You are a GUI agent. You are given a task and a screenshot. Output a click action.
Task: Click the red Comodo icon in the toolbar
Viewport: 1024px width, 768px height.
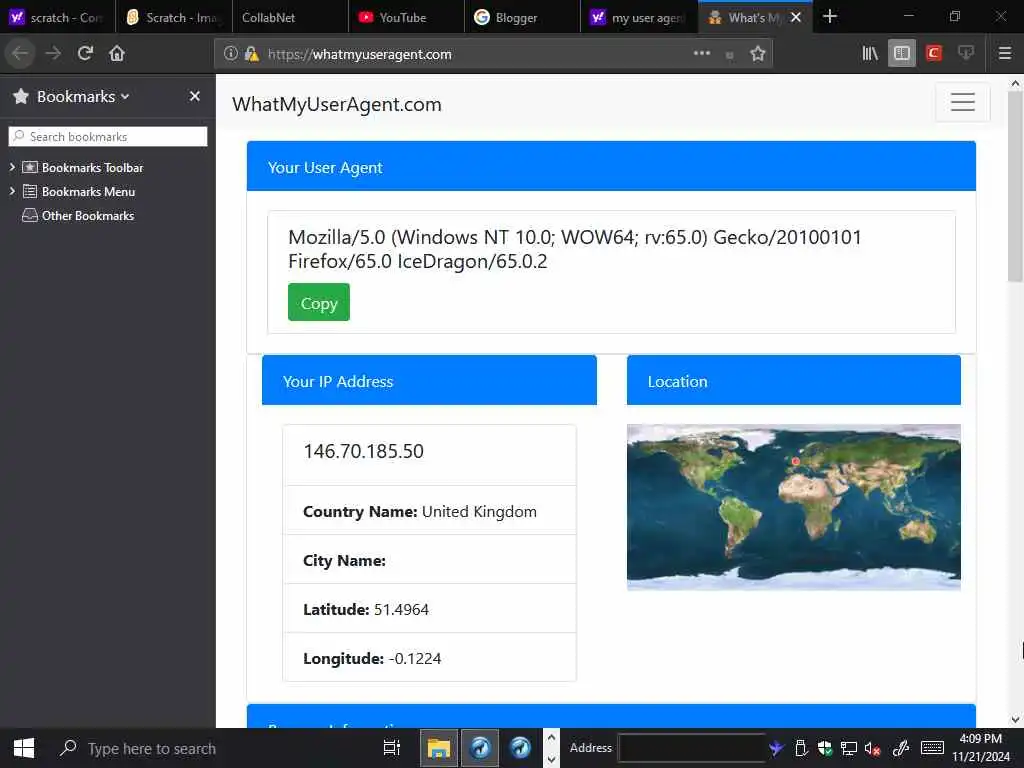(934, 54)
